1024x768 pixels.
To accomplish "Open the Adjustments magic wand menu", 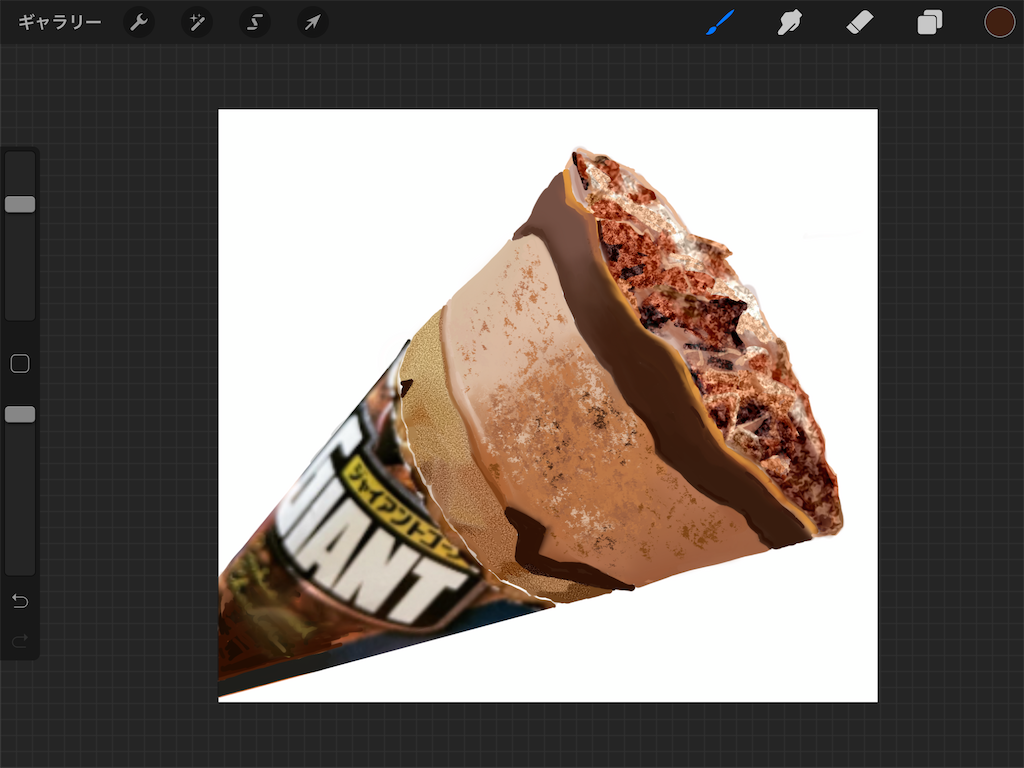I will (x=197, y=22).
